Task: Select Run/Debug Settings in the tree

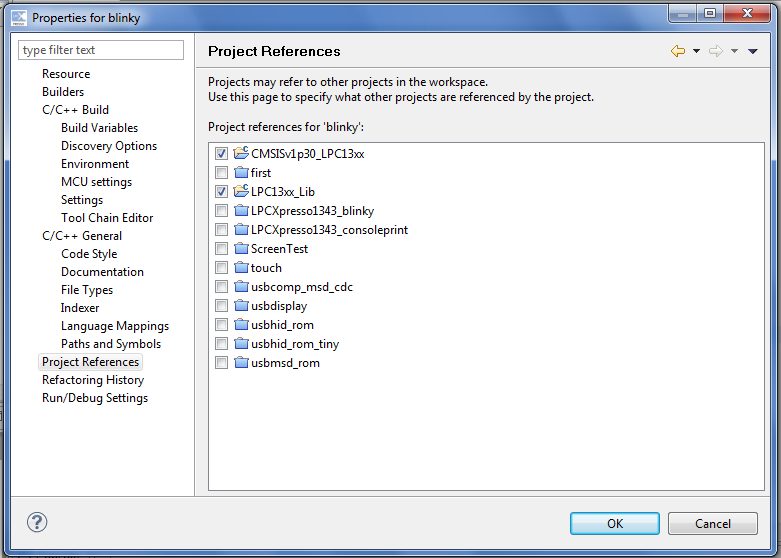Action: point(95,398)
